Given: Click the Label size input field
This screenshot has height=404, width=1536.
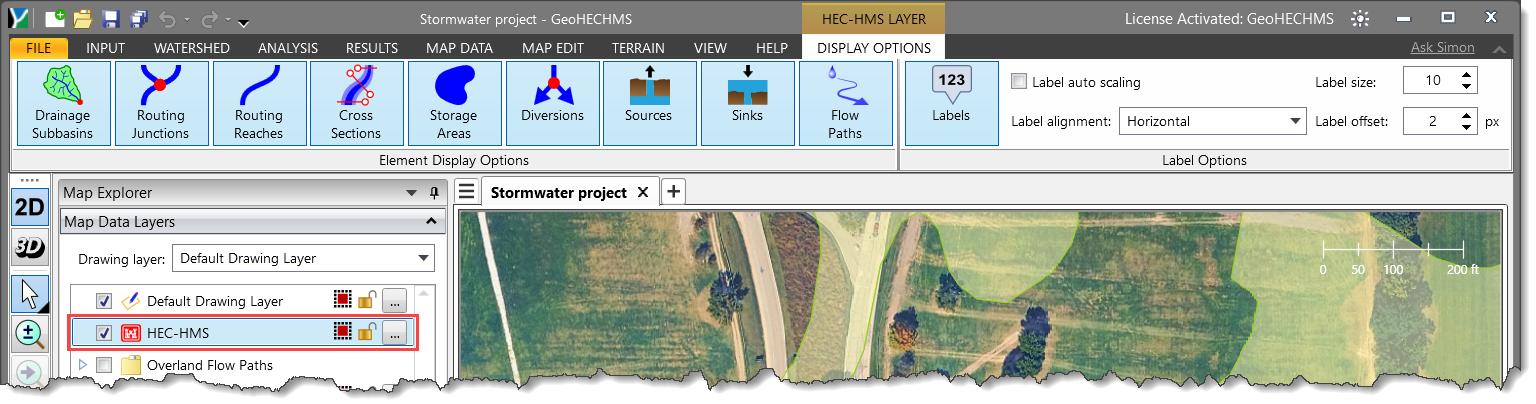Looking at the screenshot, I should pos(1428,82).
